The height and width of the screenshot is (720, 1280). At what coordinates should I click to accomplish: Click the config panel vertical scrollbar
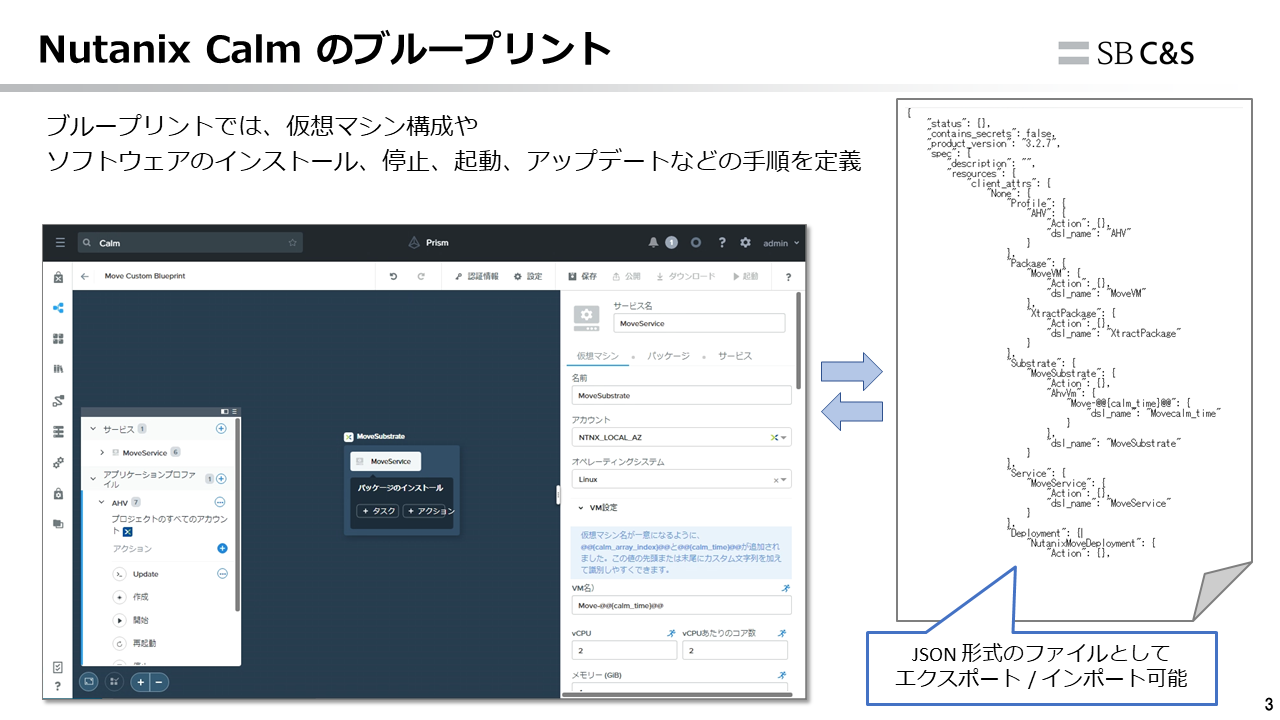click(x=798, y=340)
